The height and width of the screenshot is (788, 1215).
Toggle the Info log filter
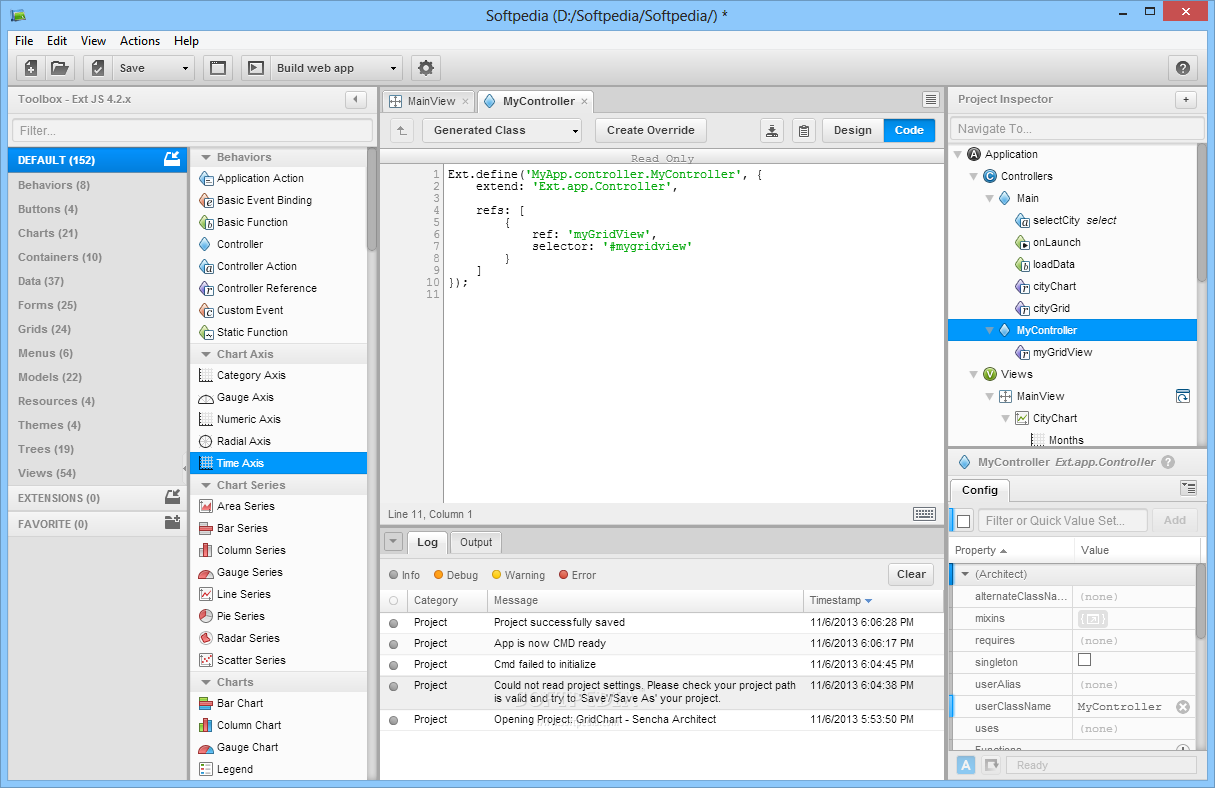pyautogui.click(x=404, y=575)
